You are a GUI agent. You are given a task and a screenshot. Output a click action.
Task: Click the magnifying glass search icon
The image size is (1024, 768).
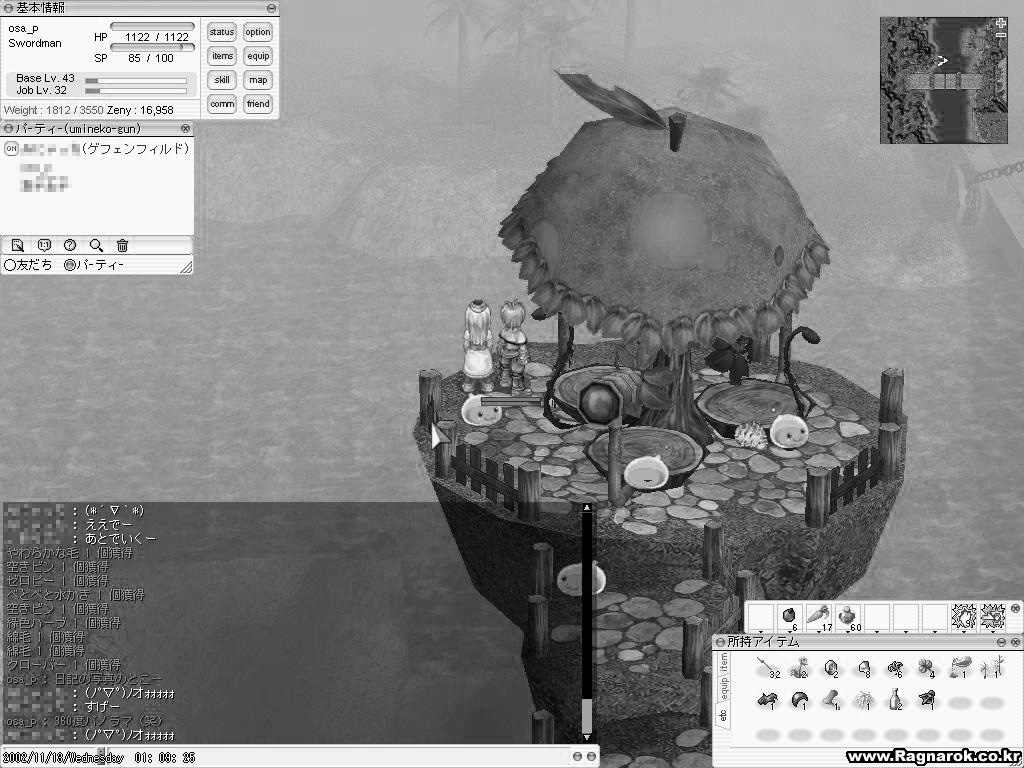[x=96, y=246]
